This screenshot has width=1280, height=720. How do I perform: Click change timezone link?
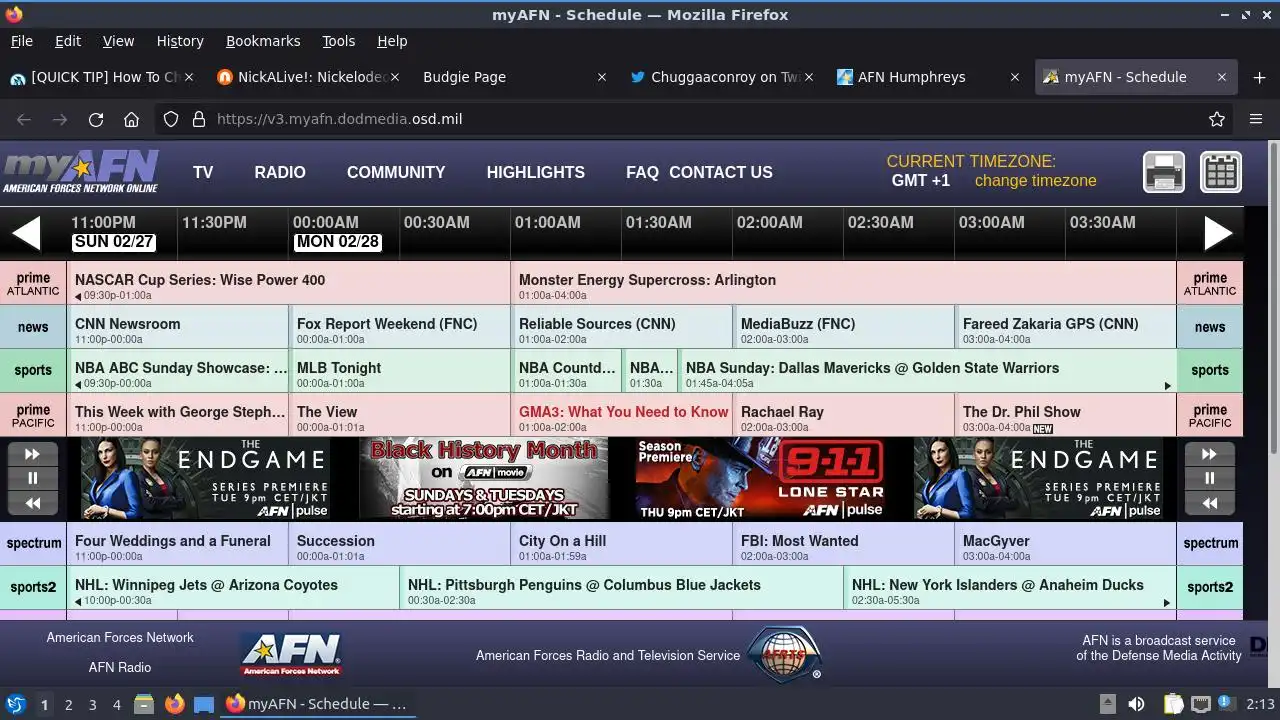[1035, 181]
